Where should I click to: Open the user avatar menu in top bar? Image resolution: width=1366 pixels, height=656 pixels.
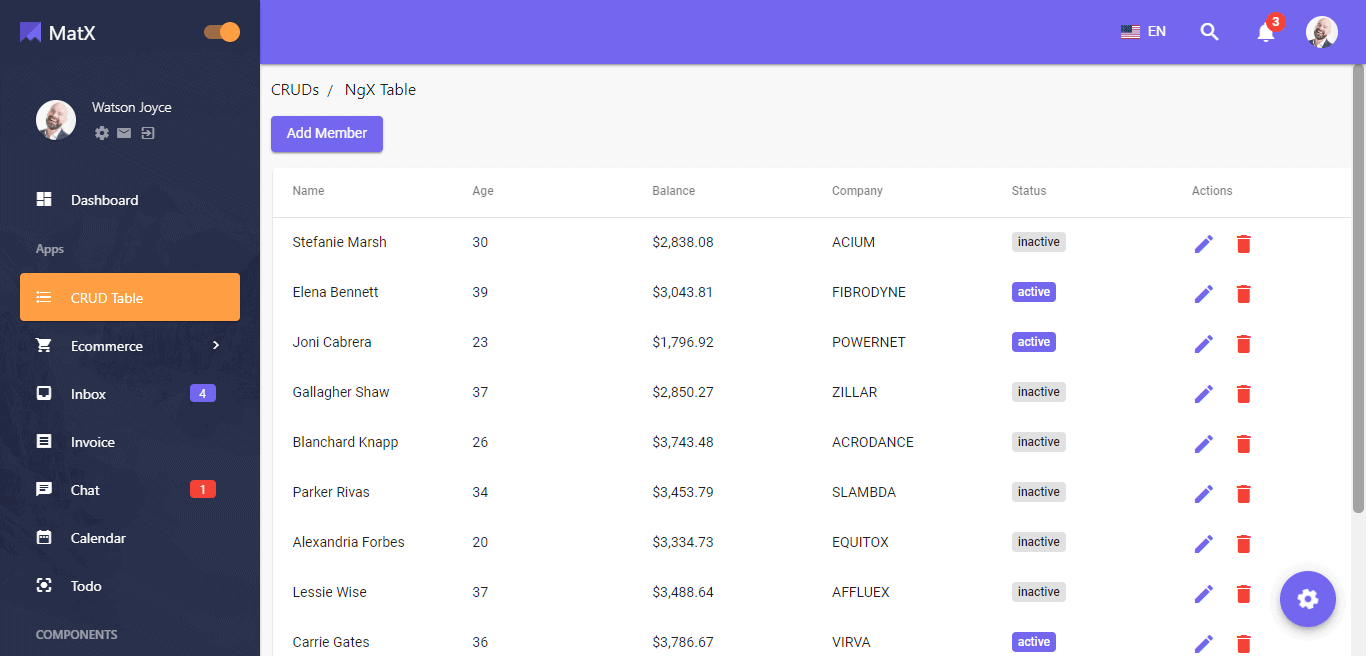click(x=1321, y=32)
